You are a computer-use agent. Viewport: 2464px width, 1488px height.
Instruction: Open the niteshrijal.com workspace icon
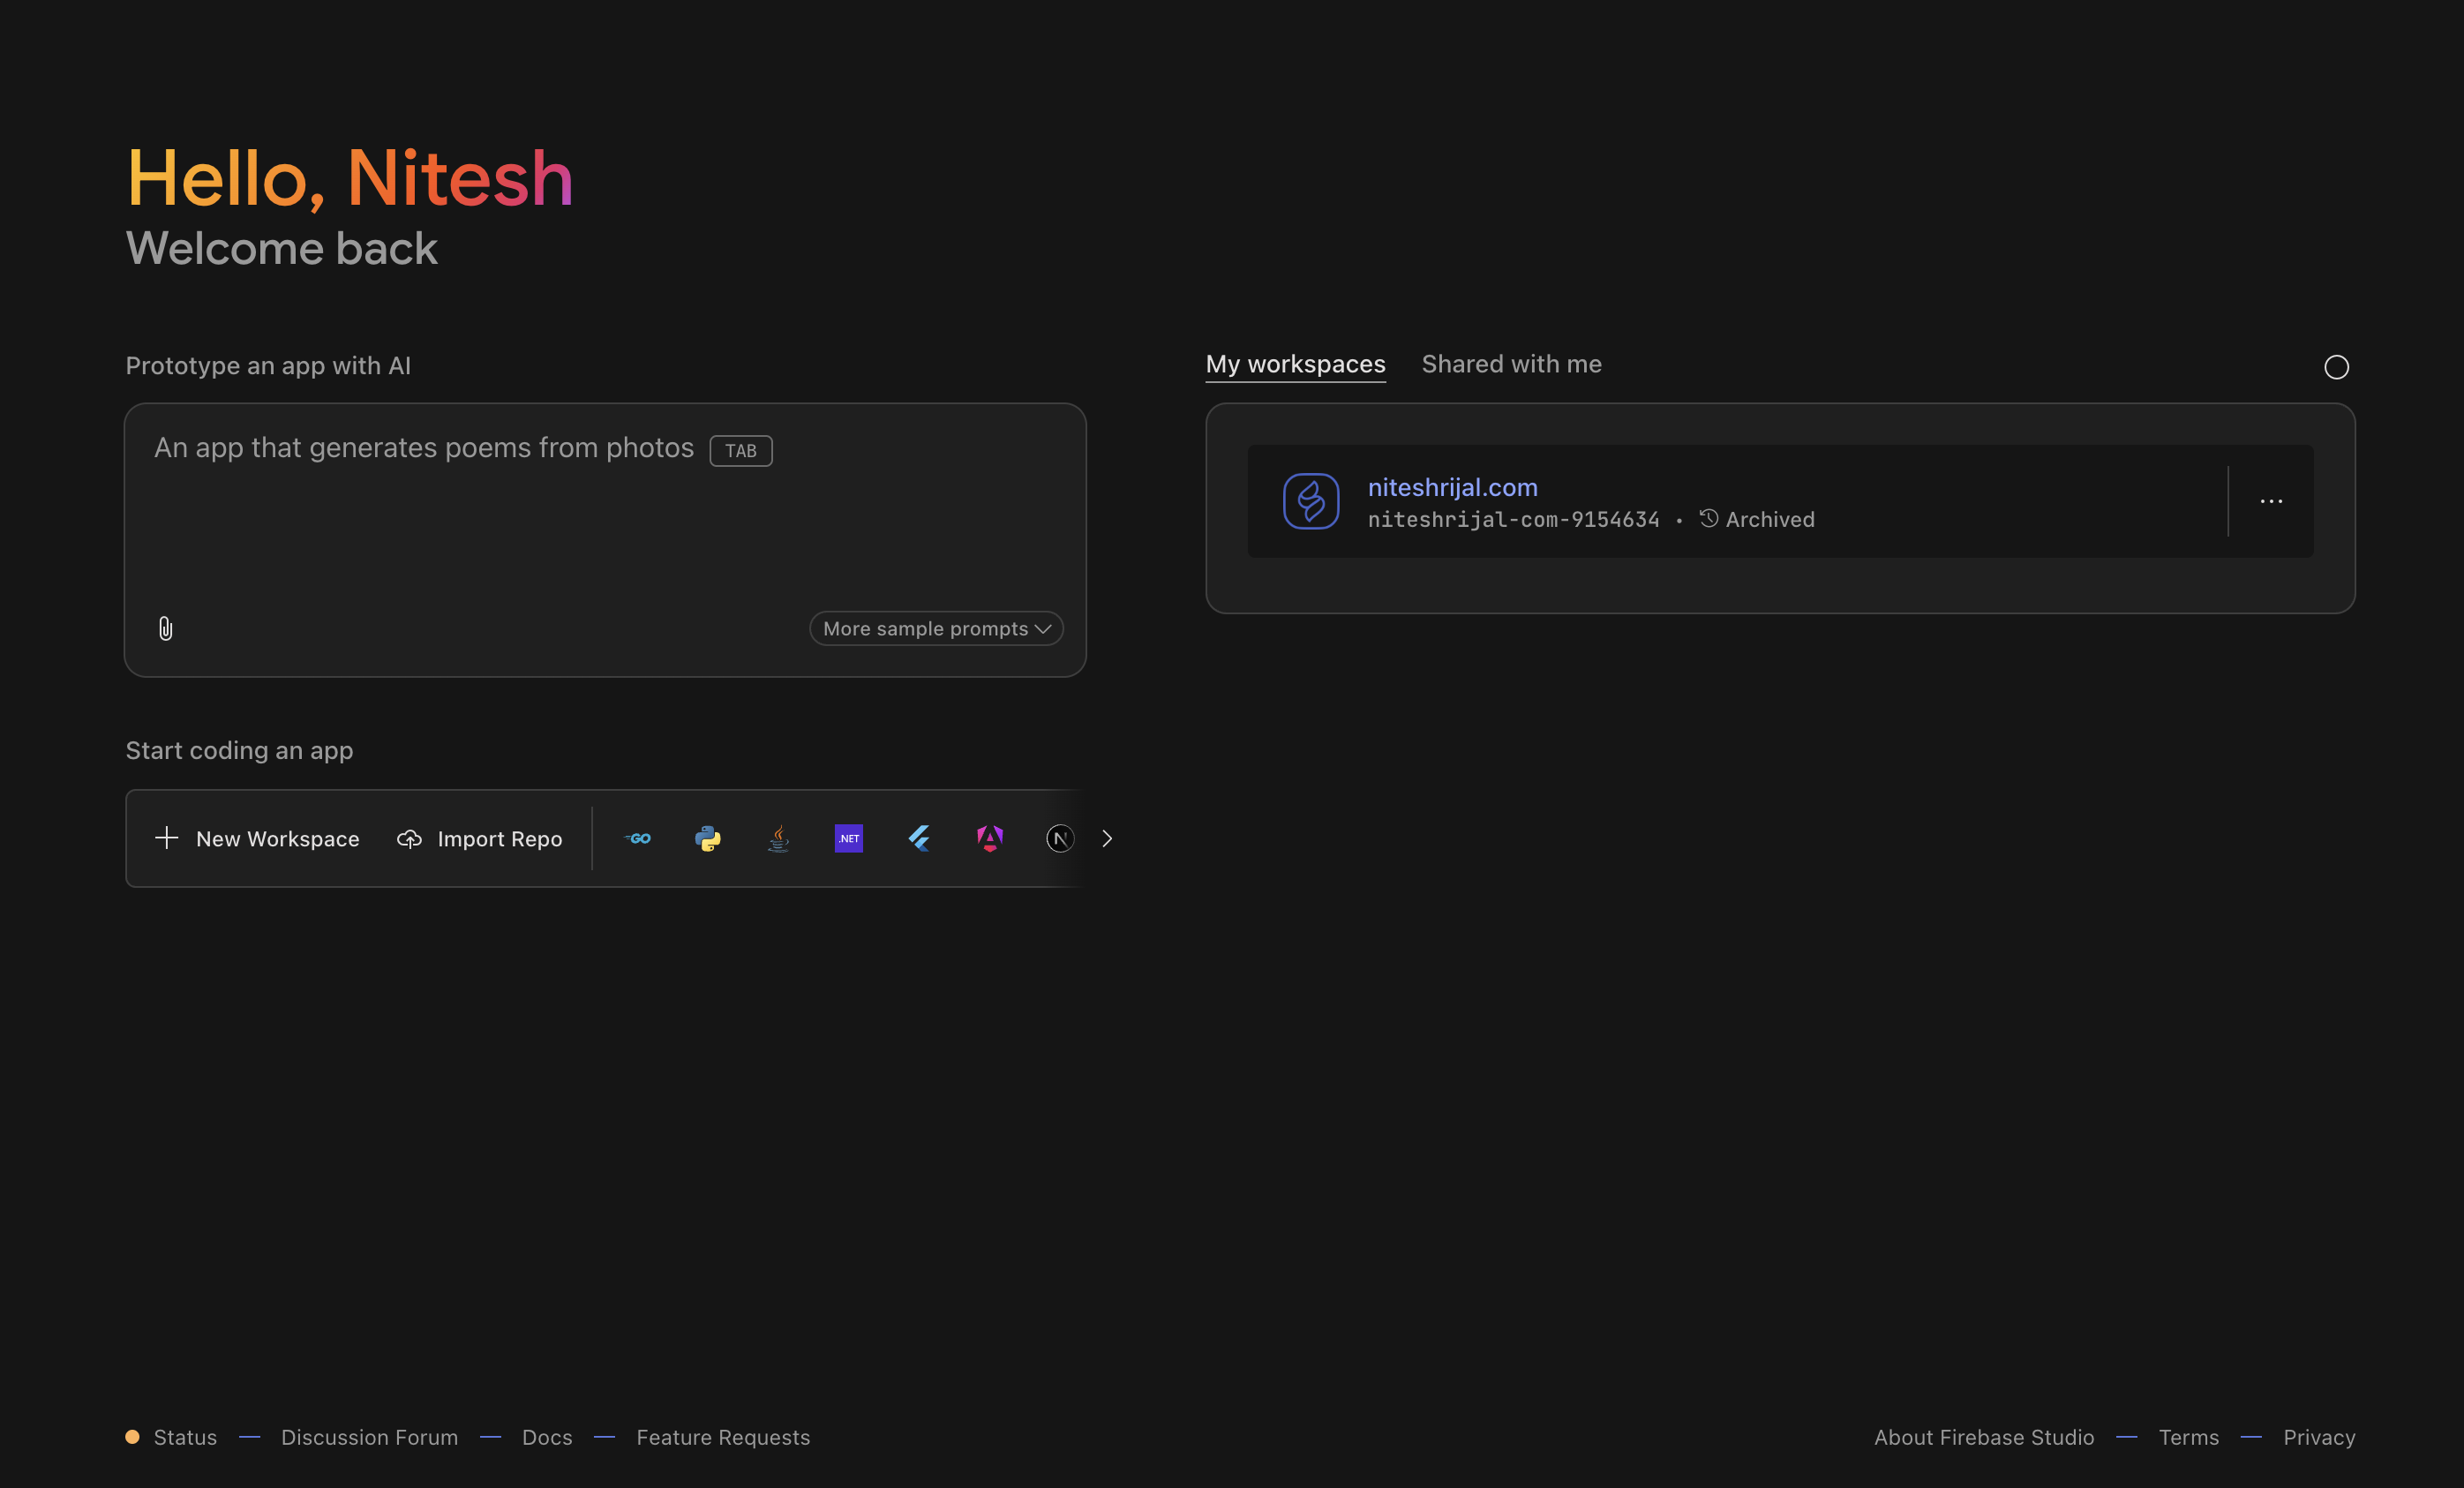[1311, 501]
